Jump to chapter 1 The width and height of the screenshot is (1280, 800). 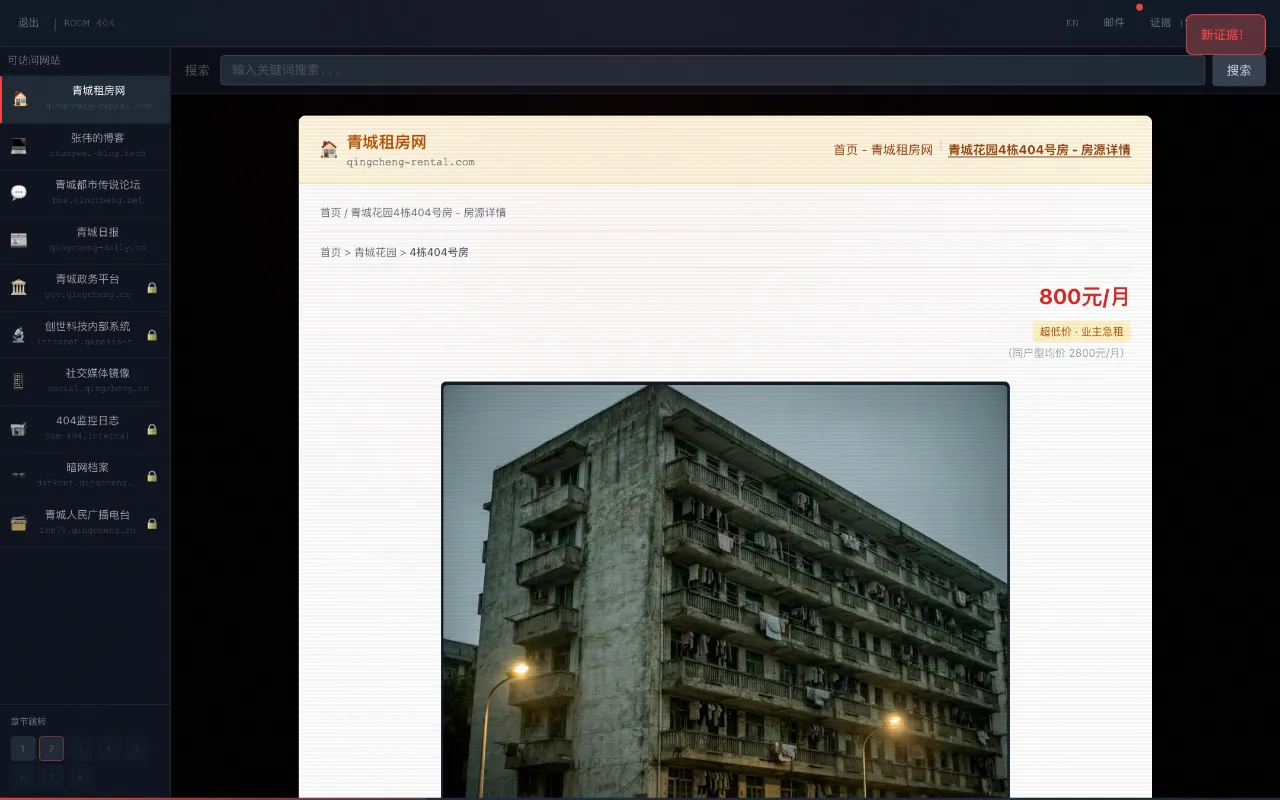[x=23, y=748]
